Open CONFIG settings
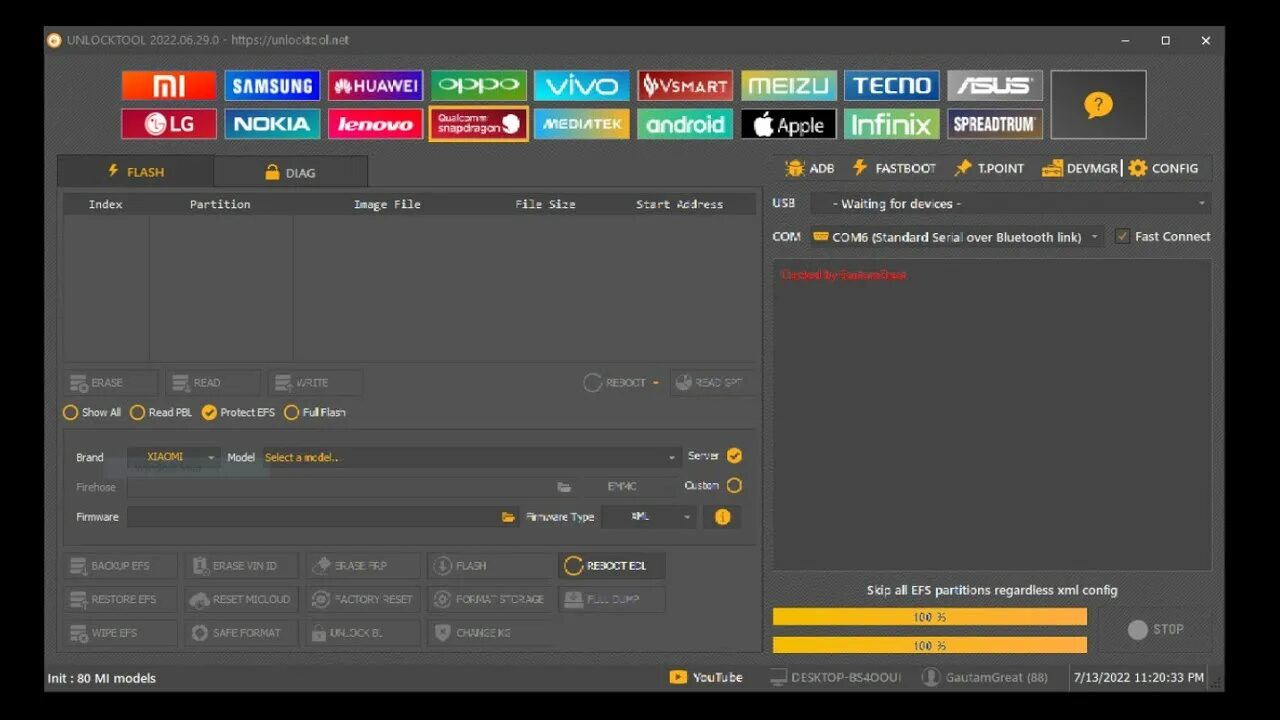Image resolution: width=1280 pixels, height=720 pixels. point(1163,168)
